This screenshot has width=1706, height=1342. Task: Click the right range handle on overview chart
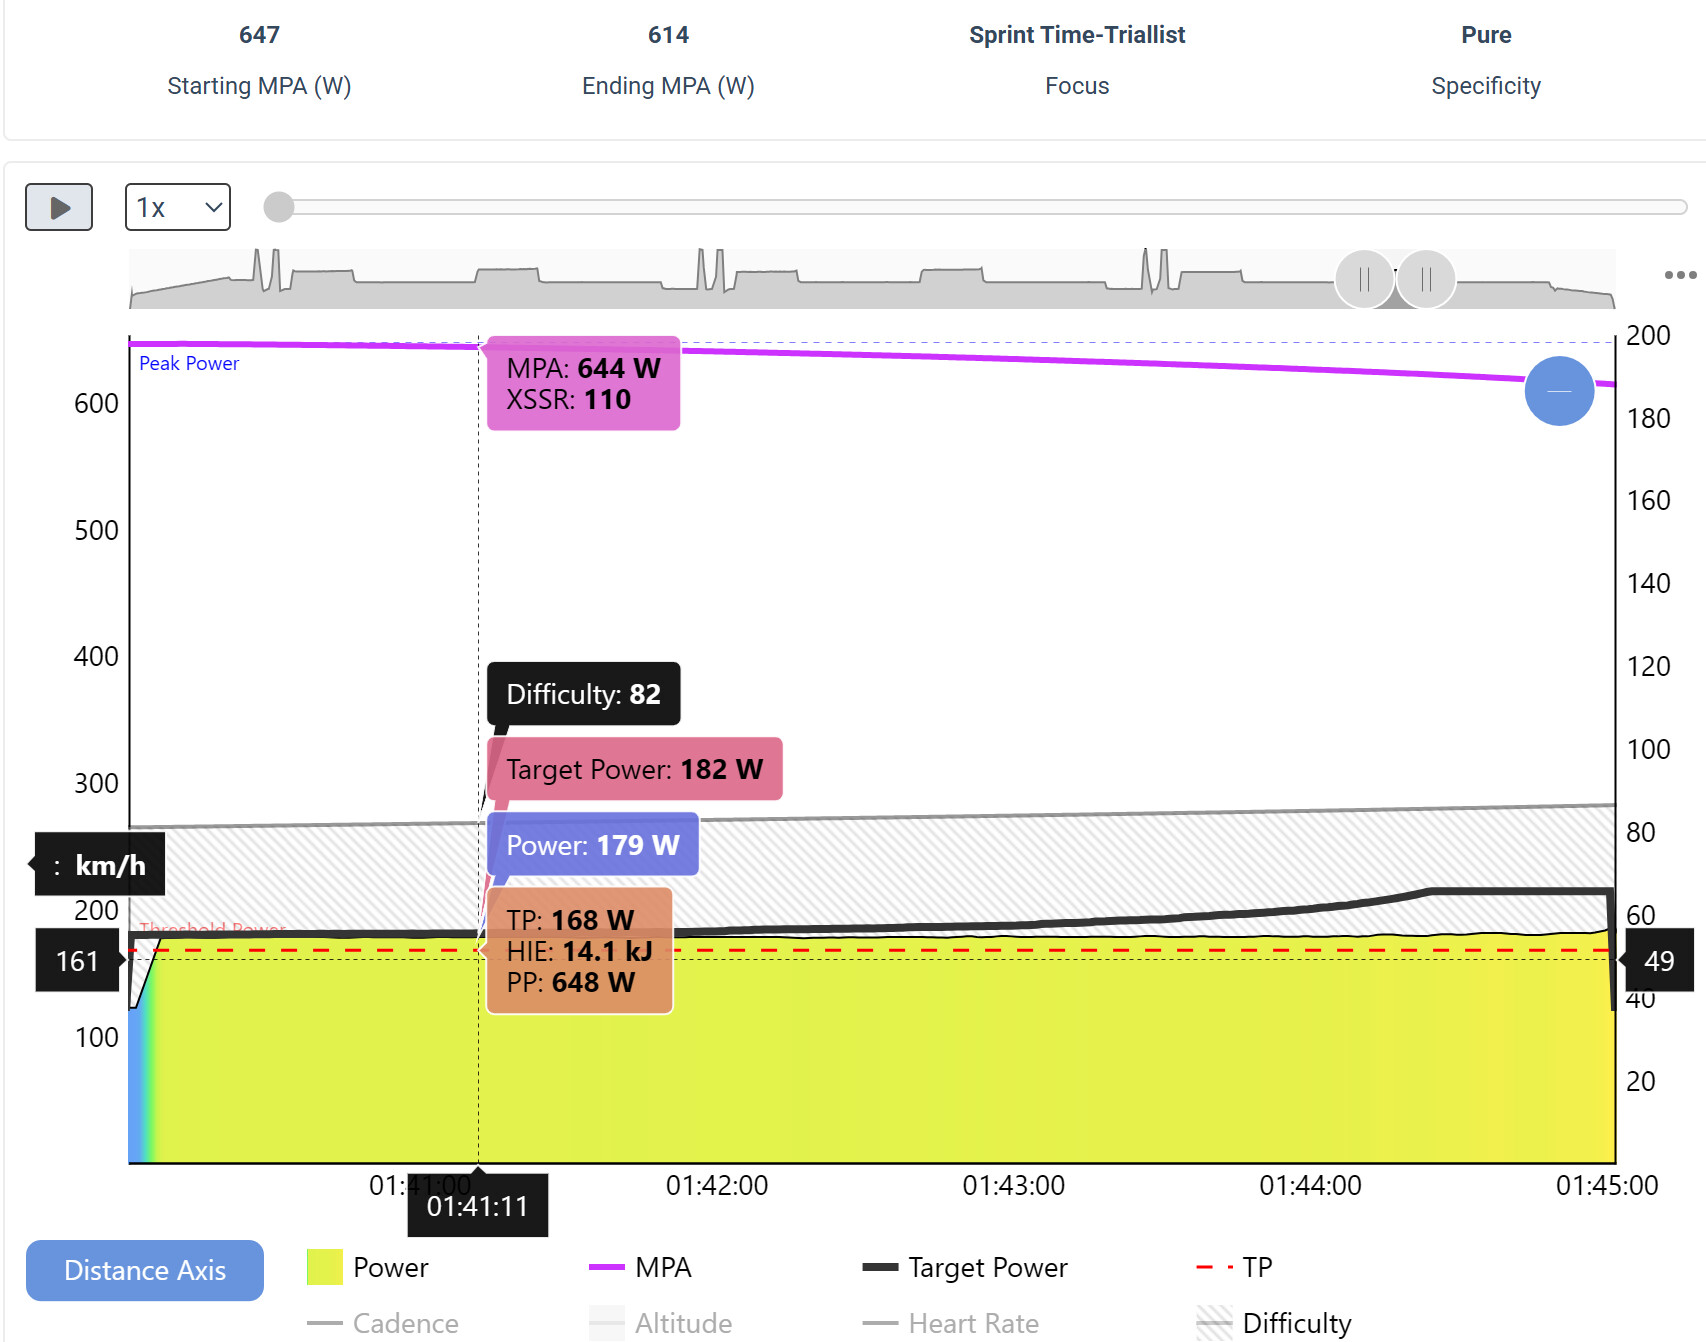coord(1426,280)
